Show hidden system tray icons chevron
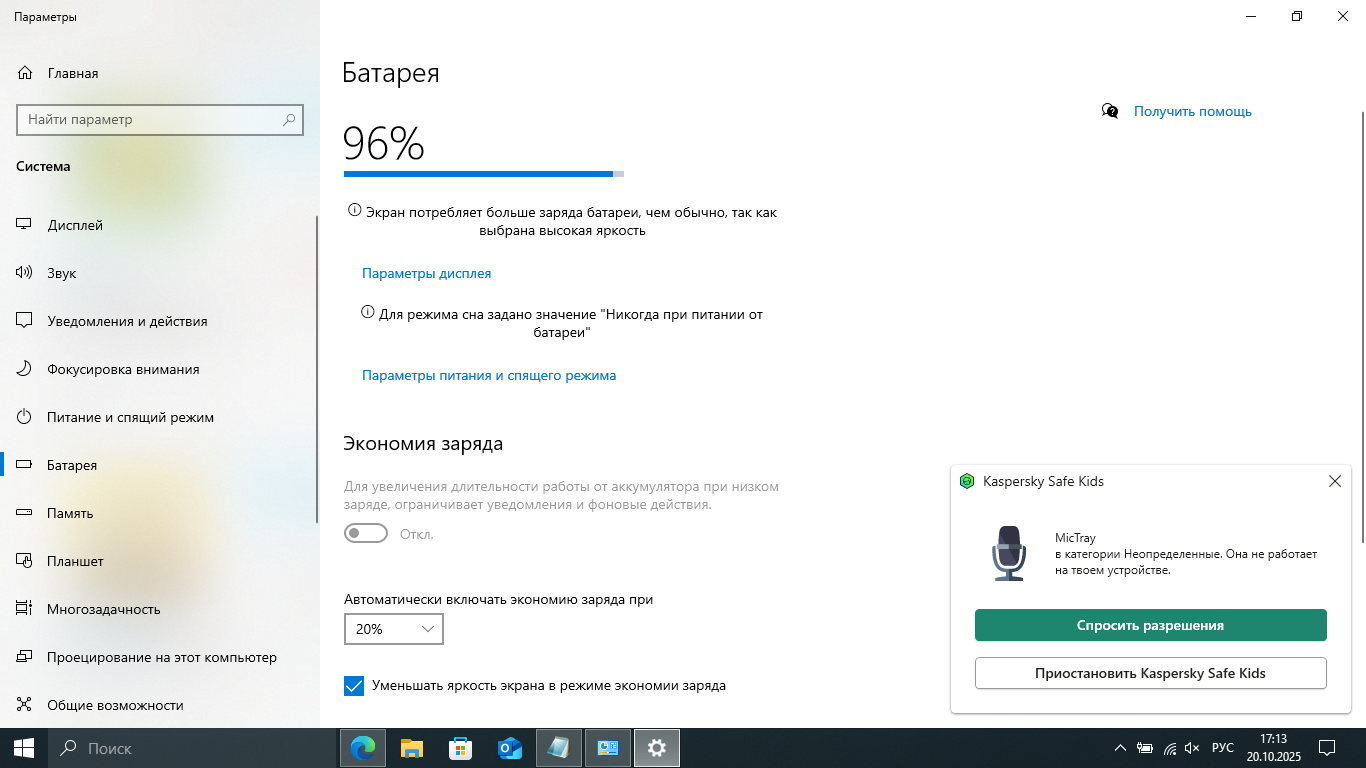Screen dimensions: 1366x768 point(1119,748)
